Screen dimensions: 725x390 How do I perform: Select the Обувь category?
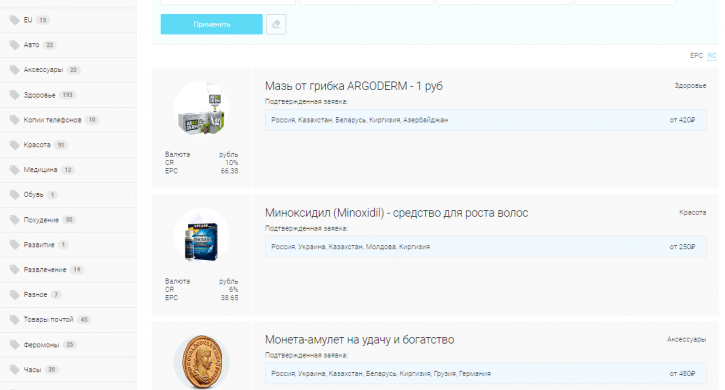click(33, 195)
